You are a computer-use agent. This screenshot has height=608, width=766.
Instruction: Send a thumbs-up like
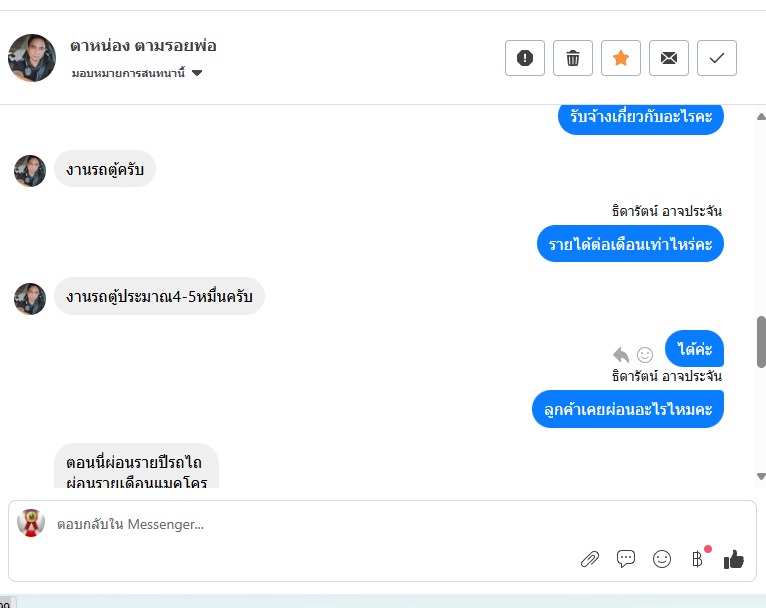(734, 559)
